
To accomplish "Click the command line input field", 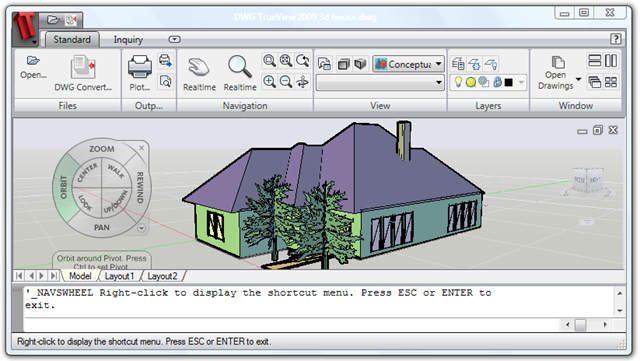I will 292,325.
